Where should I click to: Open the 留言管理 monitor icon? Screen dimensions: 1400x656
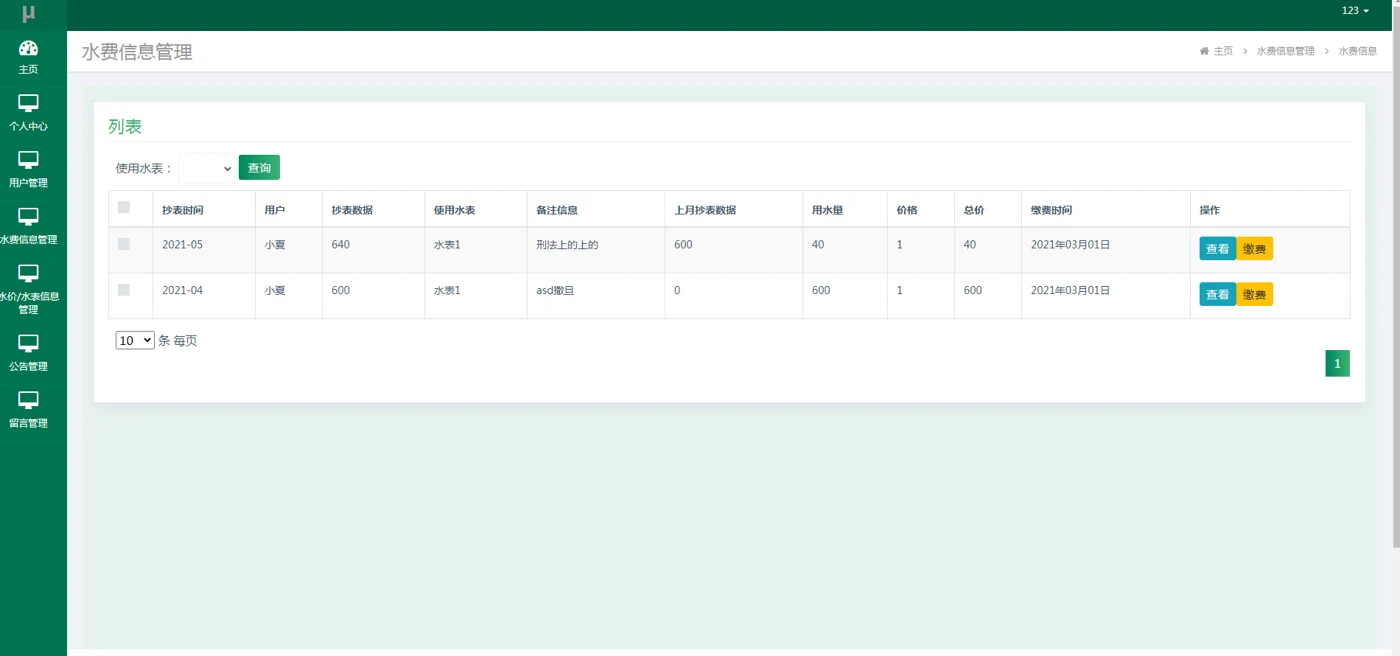pyautogui.click(x=28, y=401)
